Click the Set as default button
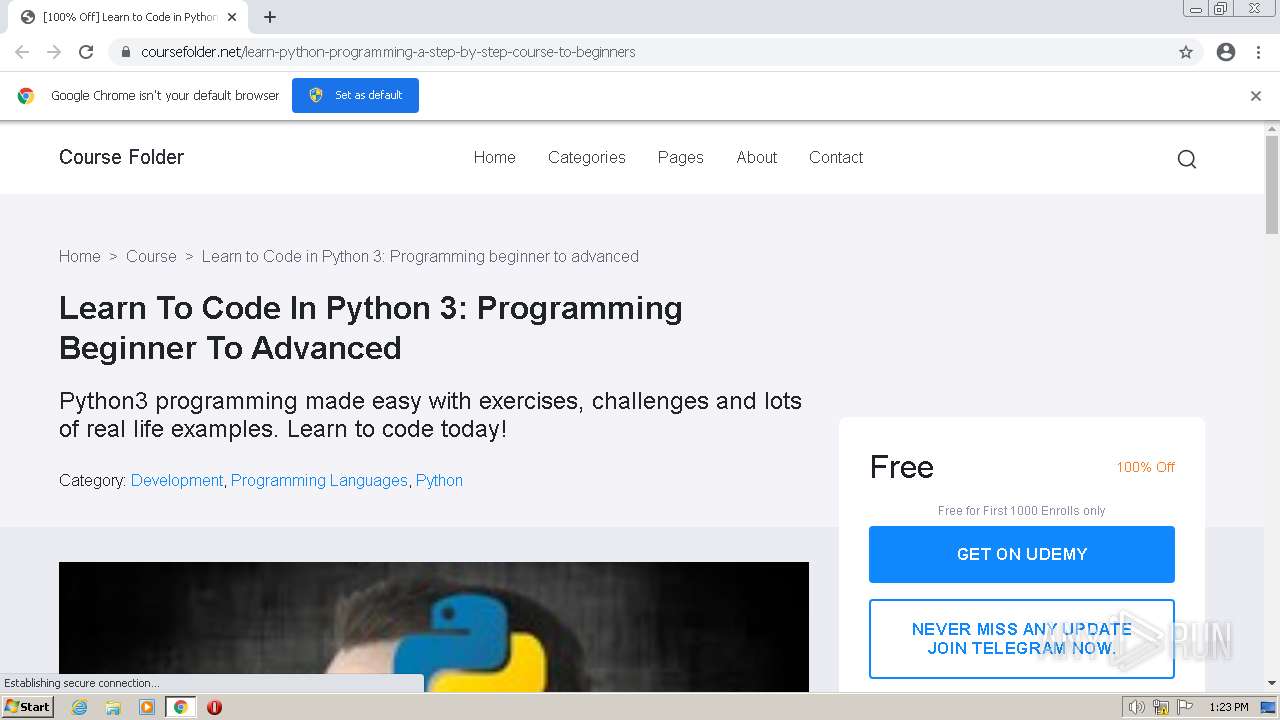 click(x=355, y=95)
